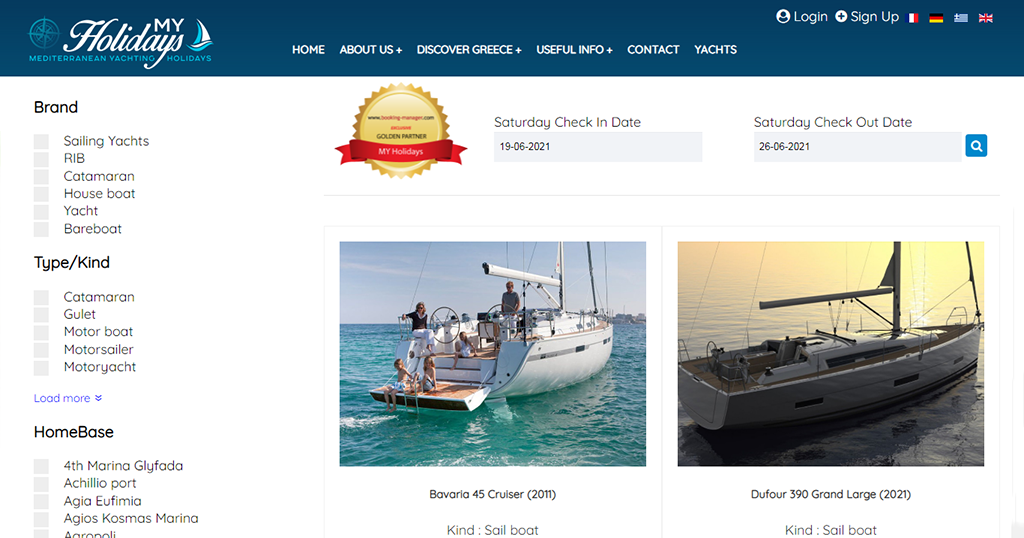
Task: Expand Load more type options
Action: [x=68, y=398]
